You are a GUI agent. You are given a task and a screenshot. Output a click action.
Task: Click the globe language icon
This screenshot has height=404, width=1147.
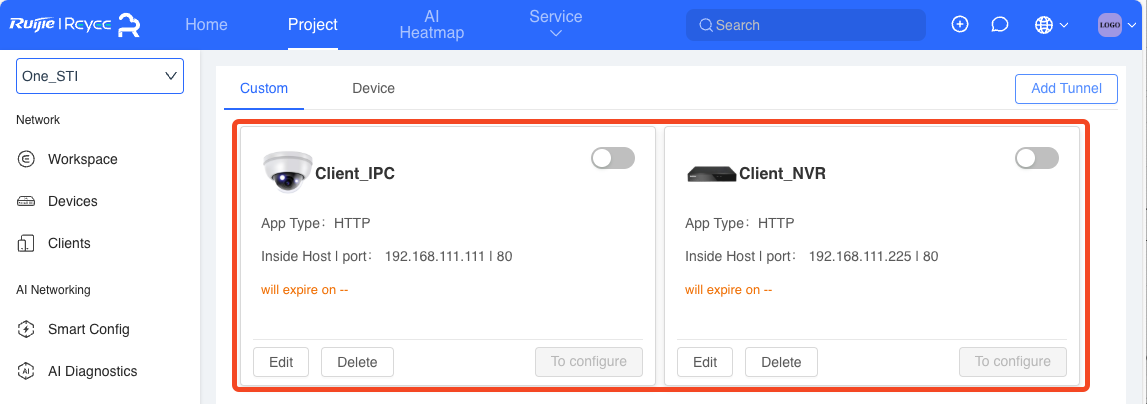coord(1044,25)
